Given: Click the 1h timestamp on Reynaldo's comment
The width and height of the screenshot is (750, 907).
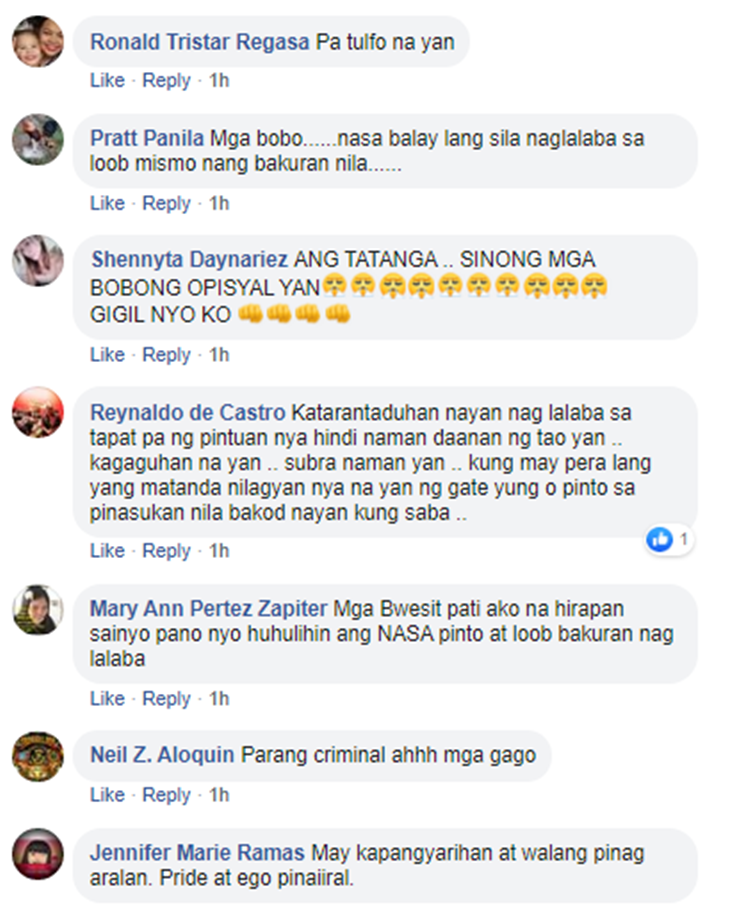Looking at the screenshot, I should click(219, 550).
